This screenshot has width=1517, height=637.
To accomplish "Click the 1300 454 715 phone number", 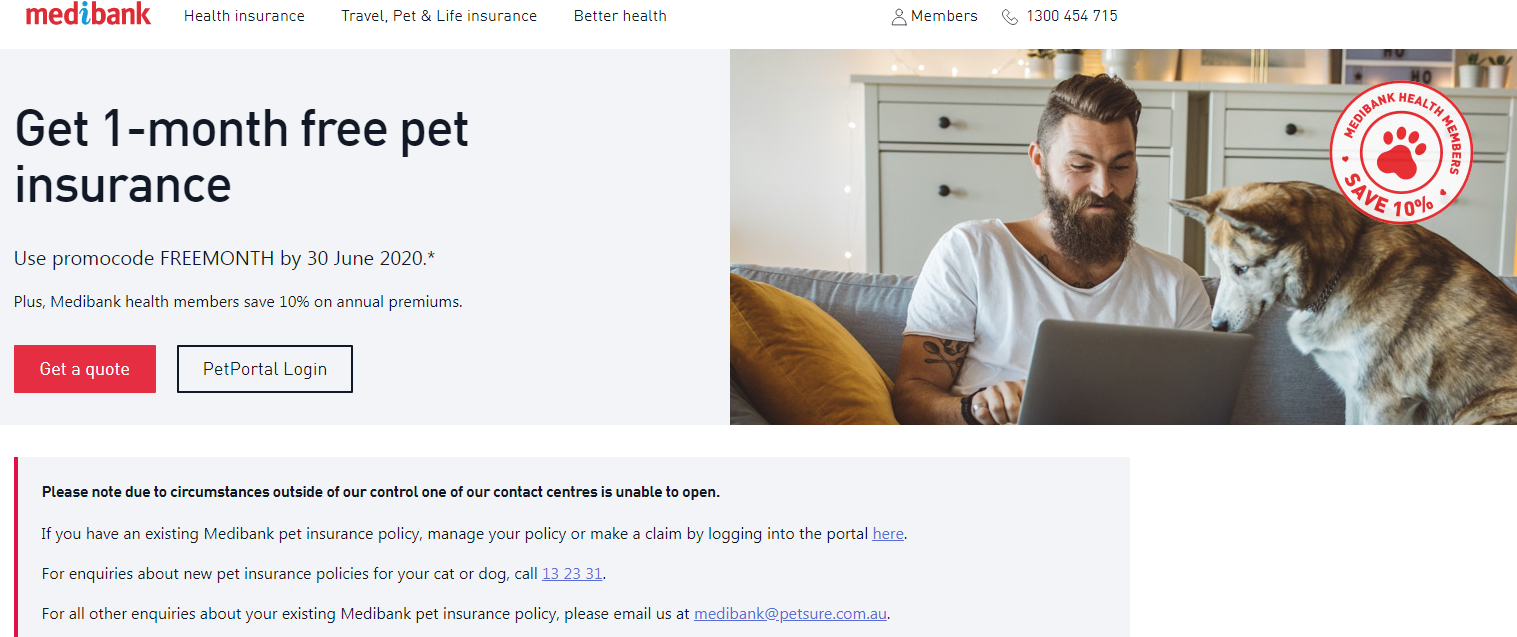I will click(1072, 16).
